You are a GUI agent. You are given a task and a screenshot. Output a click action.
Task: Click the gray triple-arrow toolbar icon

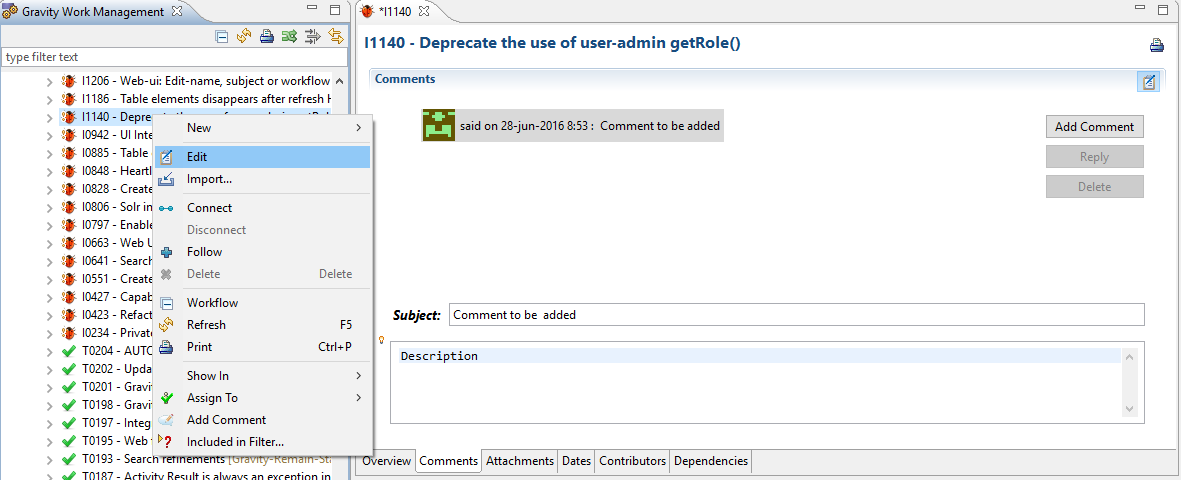click(x=312, y=37)
